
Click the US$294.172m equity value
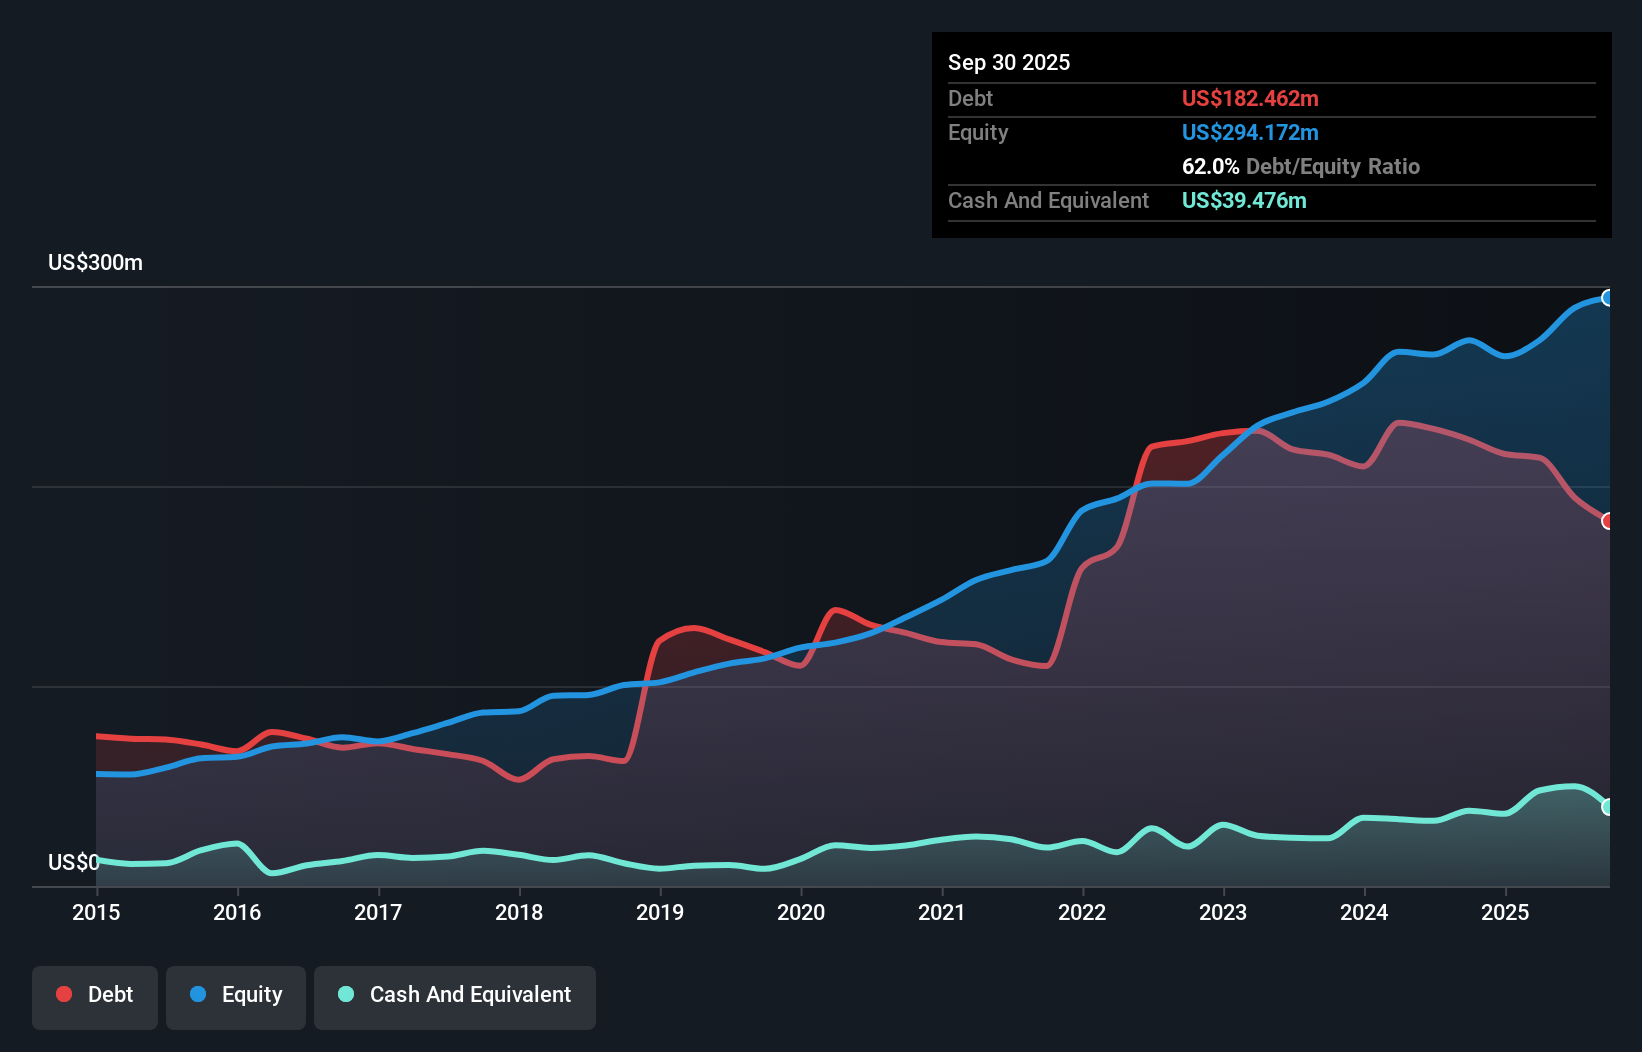click(1250, 132)
